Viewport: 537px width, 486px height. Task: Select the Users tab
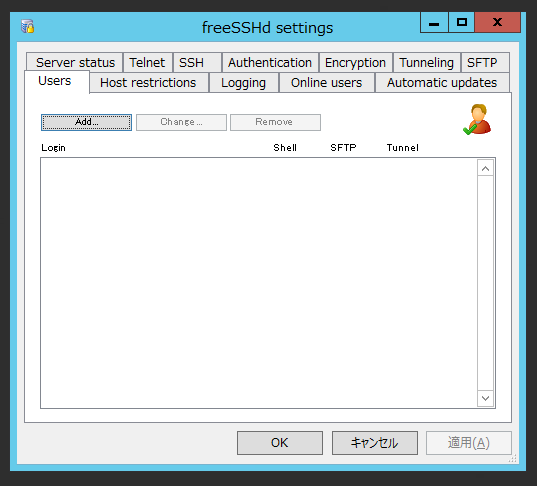(57, 82)
